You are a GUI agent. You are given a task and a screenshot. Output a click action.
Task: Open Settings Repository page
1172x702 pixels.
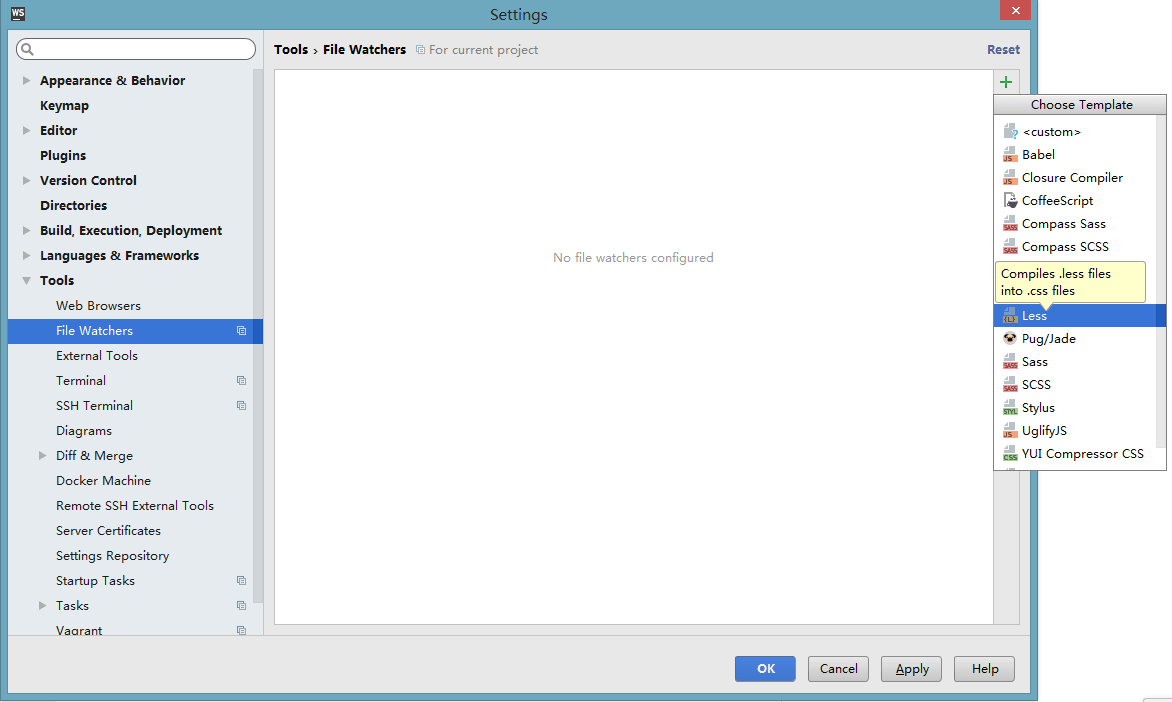[x=112, y=555]
